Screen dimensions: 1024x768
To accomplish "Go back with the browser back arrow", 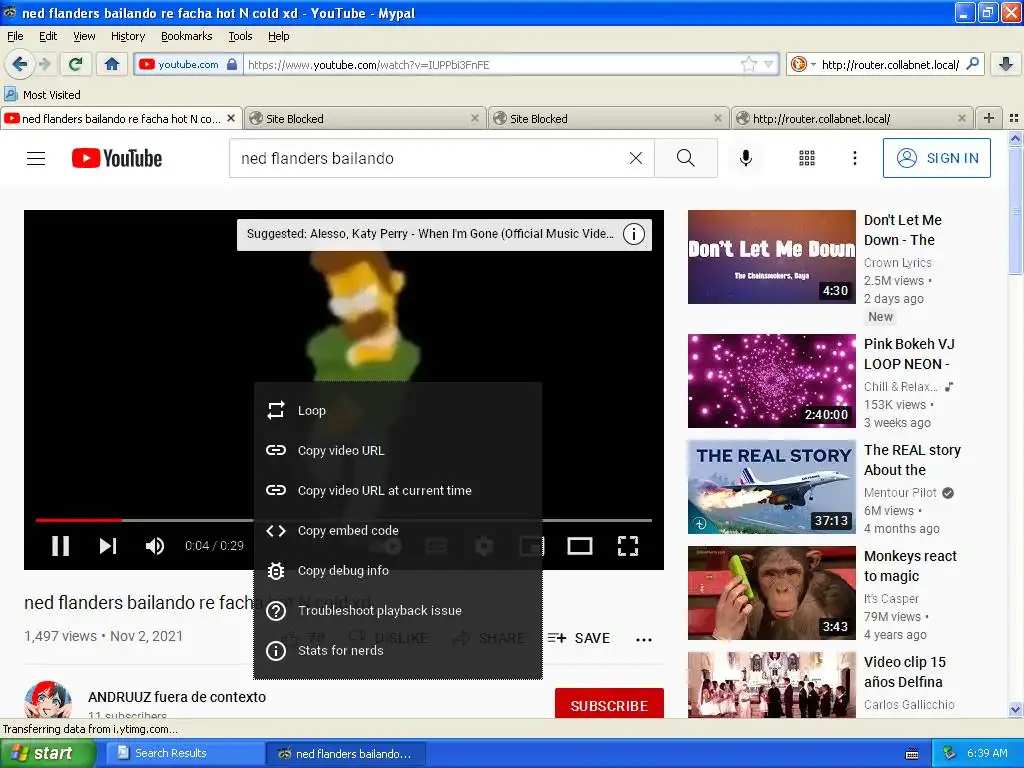I will pos(19,64).
